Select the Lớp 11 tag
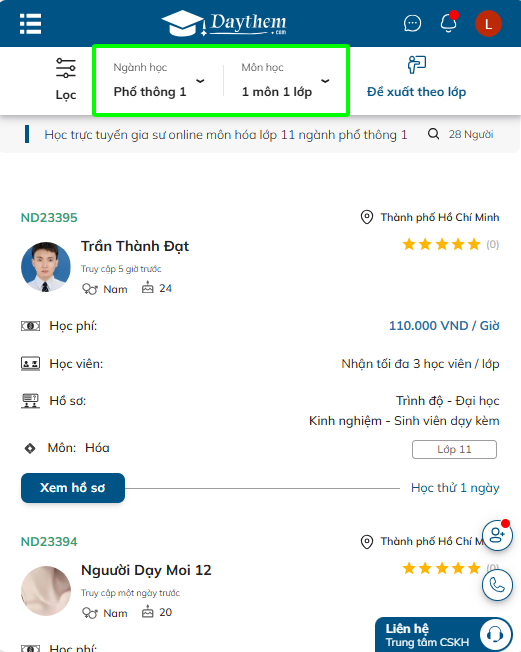 click(454, 449)
